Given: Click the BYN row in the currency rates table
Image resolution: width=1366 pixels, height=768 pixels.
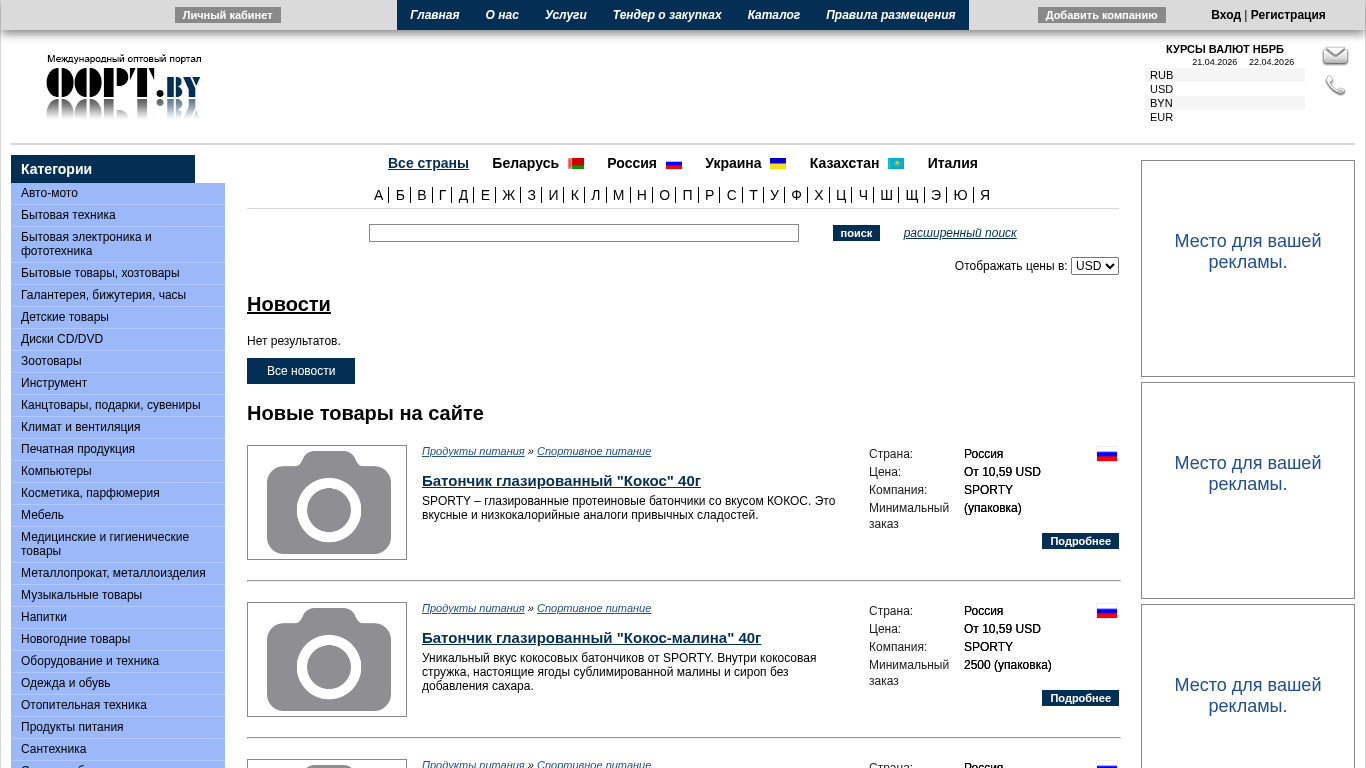Looking at the screenshot, I should 1225,103.
